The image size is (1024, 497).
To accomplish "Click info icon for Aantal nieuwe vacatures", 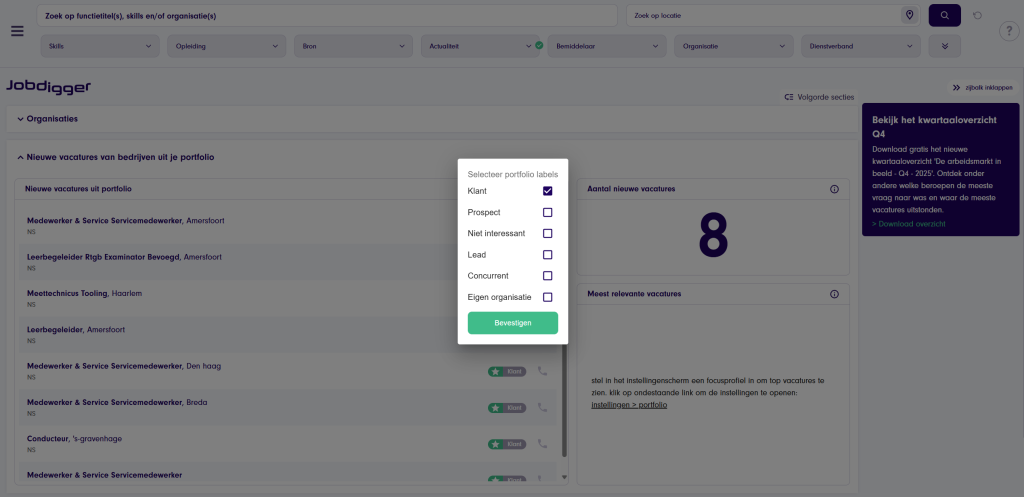I will 834,189.
